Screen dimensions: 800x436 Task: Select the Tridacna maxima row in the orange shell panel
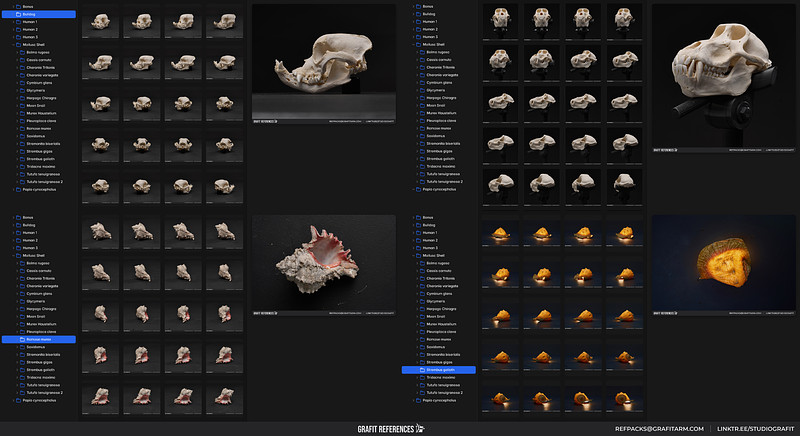point(439,378)
